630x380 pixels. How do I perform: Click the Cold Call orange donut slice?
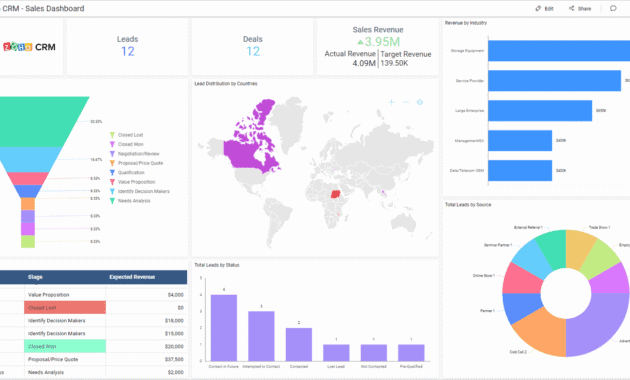(543, 334)
